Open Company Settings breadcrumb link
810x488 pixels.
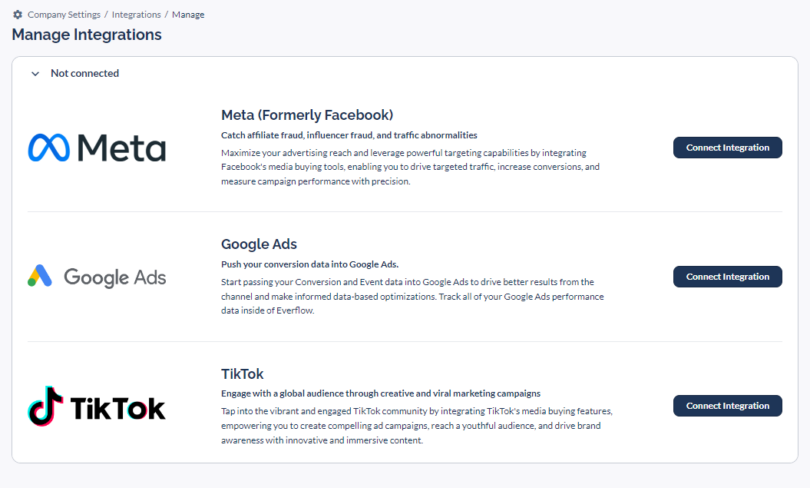tap(62, 15)
